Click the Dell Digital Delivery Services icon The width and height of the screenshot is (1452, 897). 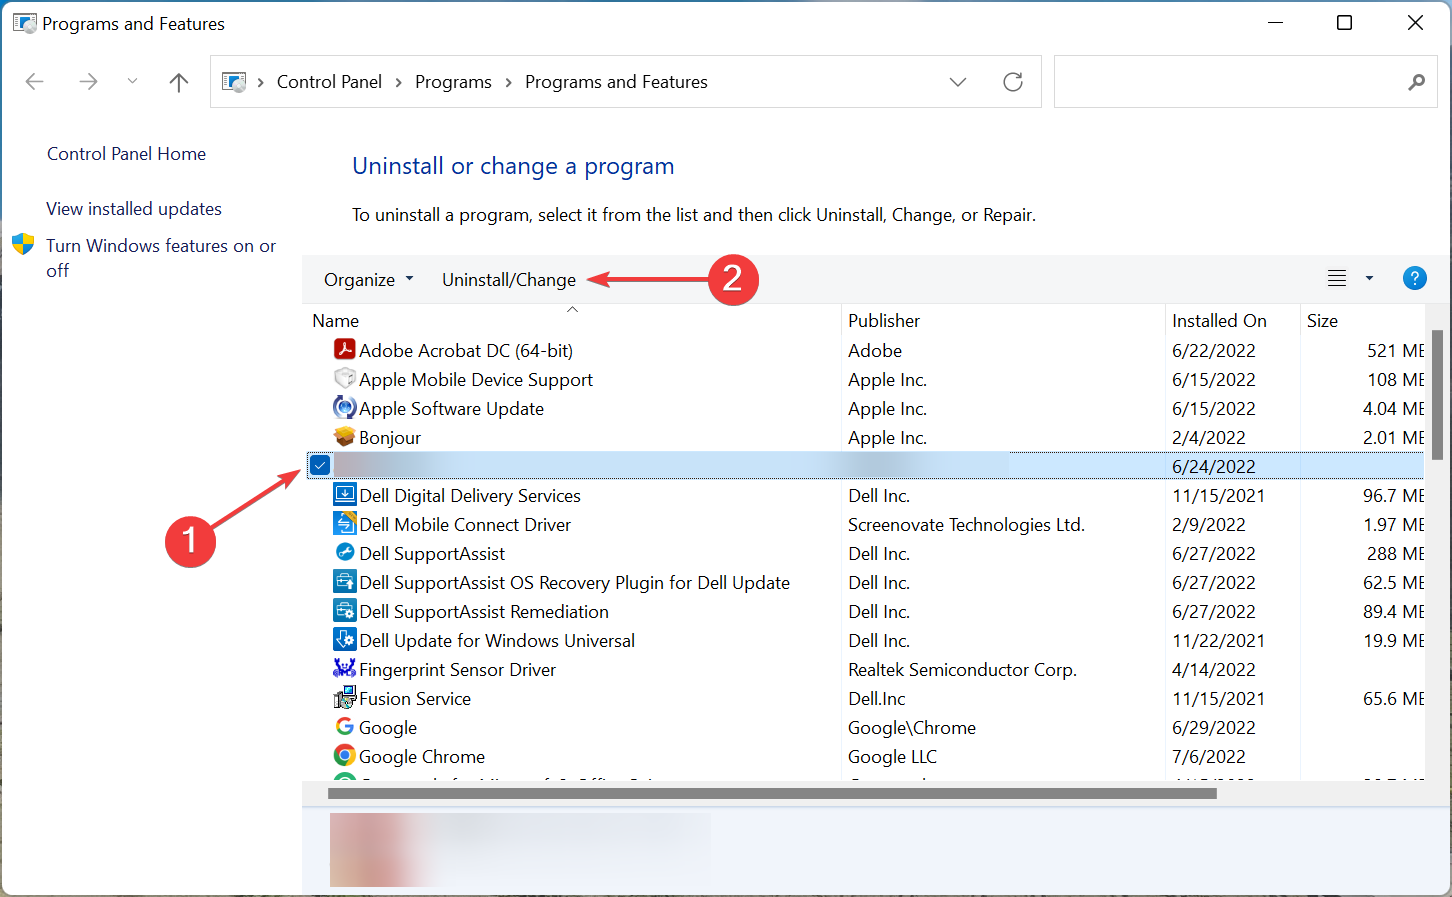(x=344, y=494)
